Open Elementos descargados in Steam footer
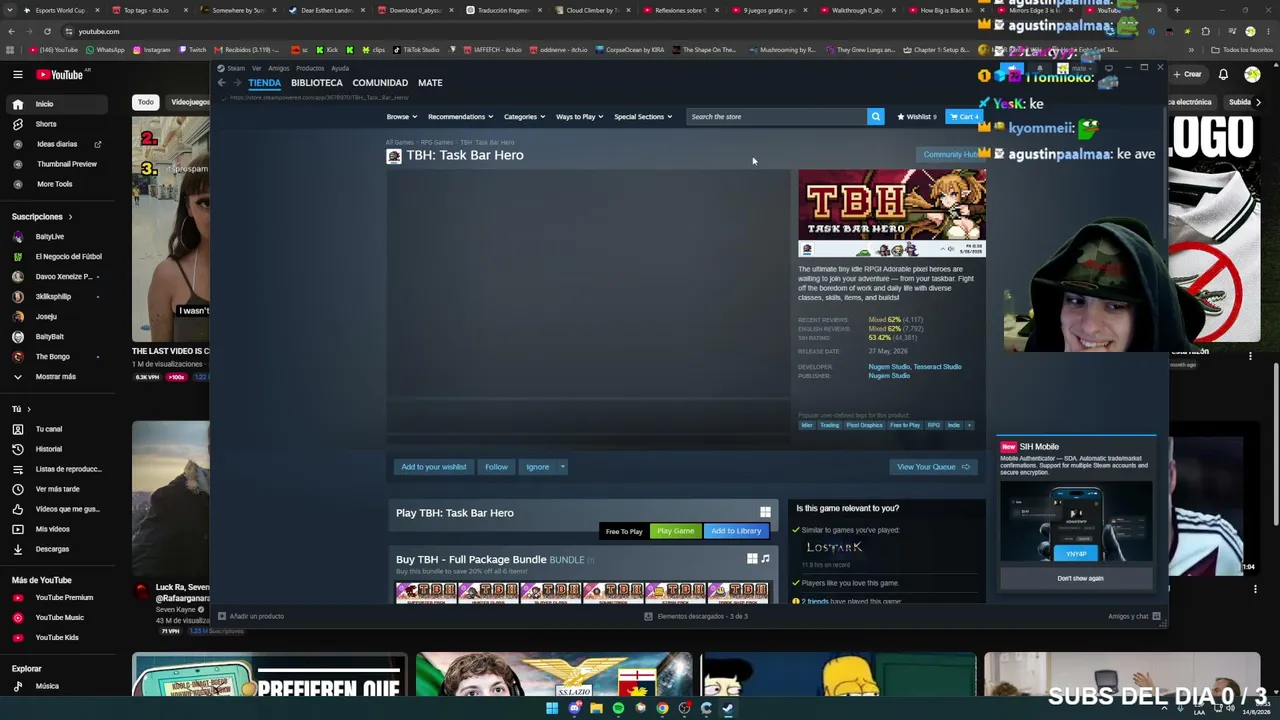Image resolution: width=1280 pixels, height=720 pixels. [697, 616]
